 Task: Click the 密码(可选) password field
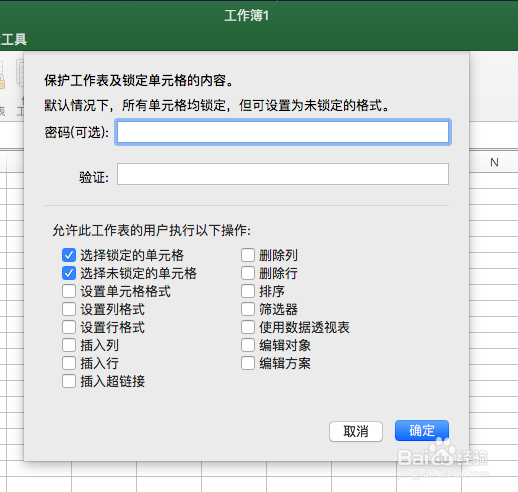click(x=283, y=132)
